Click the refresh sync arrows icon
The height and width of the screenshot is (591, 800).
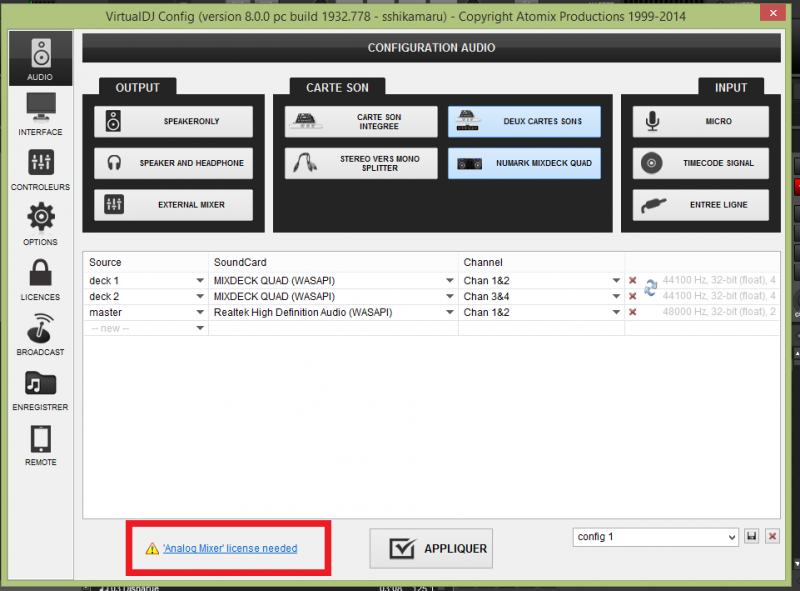tap(651, 288)
